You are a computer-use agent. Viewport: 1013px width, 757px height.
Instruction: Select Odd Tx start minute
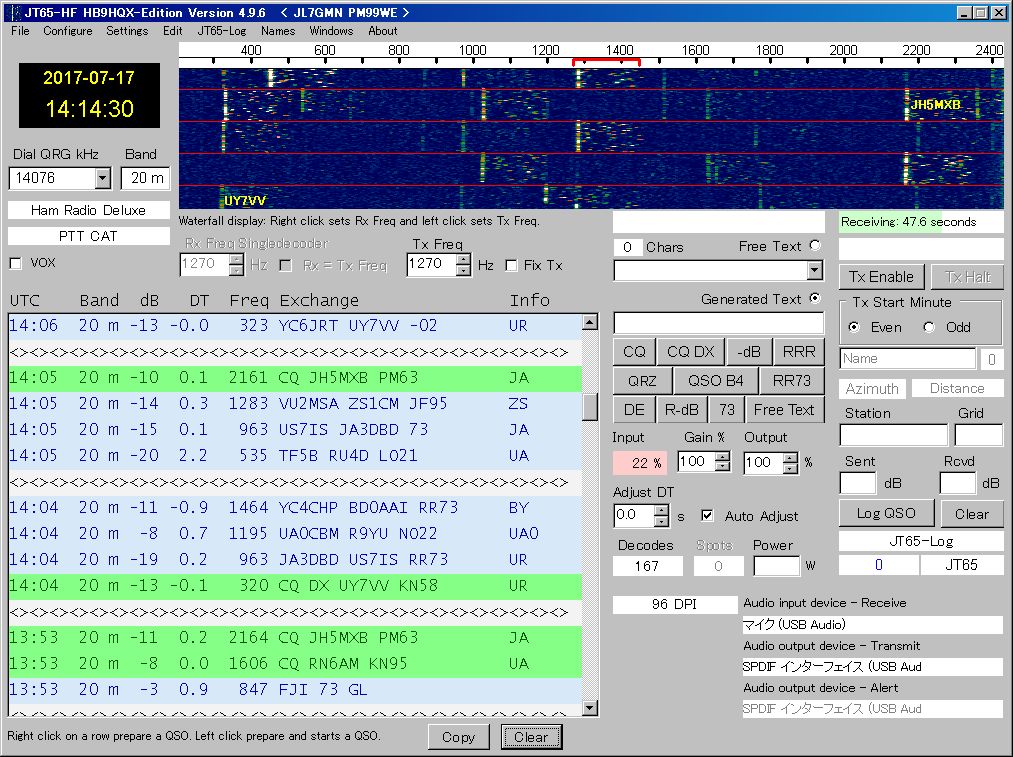(x=929, y=327)
